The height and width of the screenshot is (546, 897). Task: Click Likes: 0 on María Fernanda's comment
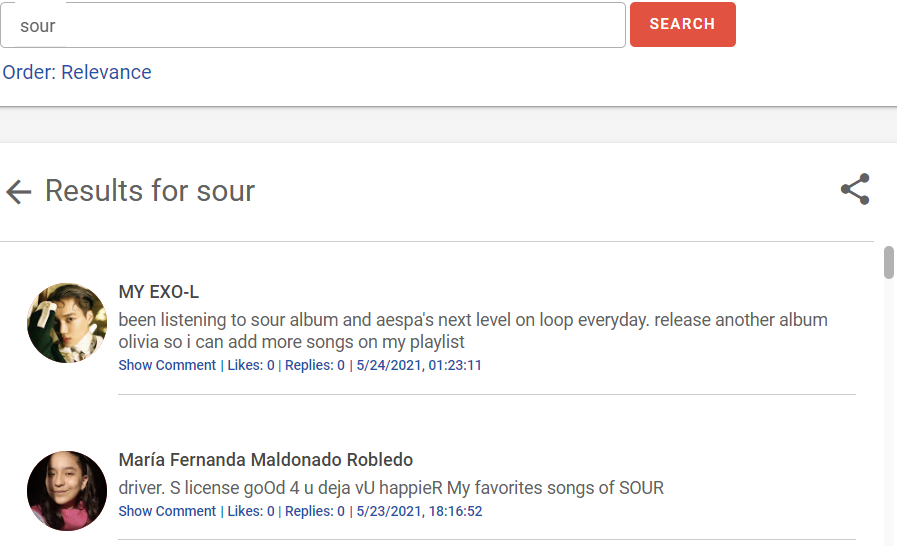click(x=251, y=511)
